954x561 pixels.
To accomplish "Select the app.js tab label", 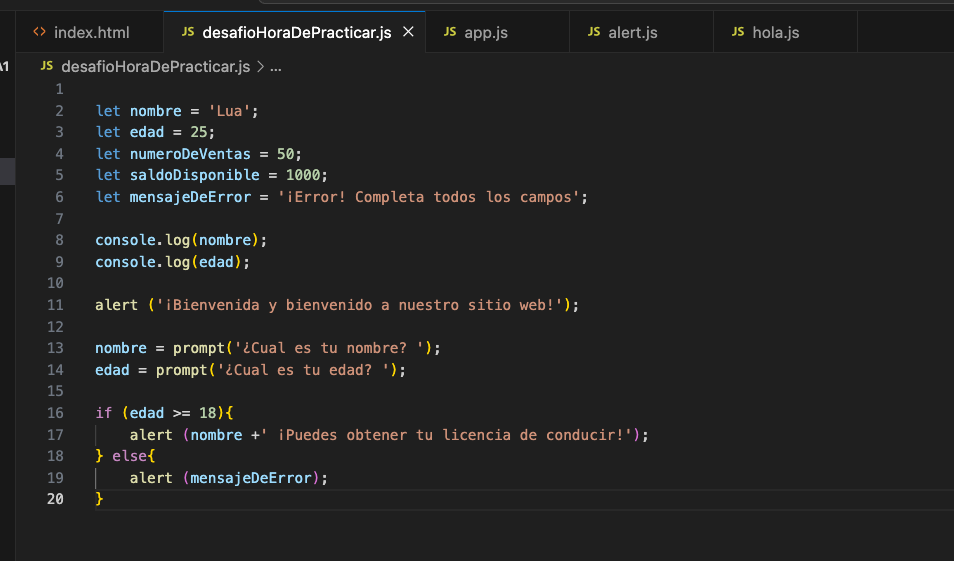I will click(x=486, y=32).
